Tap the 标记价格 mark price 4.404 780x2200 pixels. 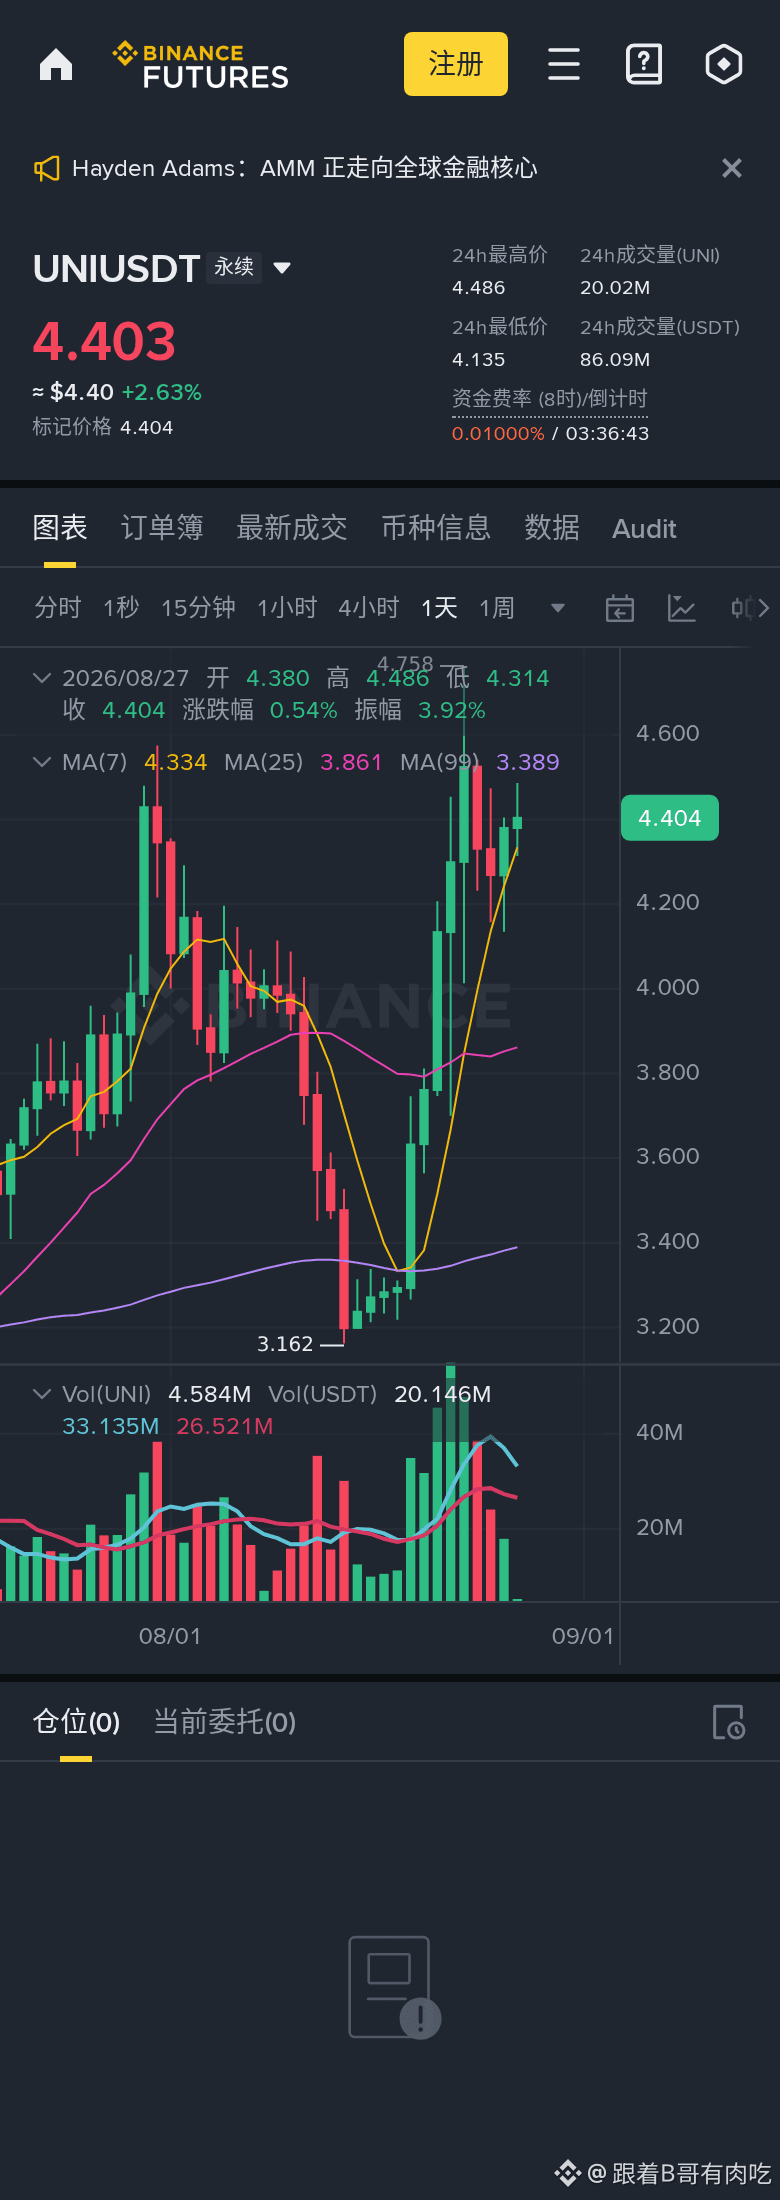(147, 427)
